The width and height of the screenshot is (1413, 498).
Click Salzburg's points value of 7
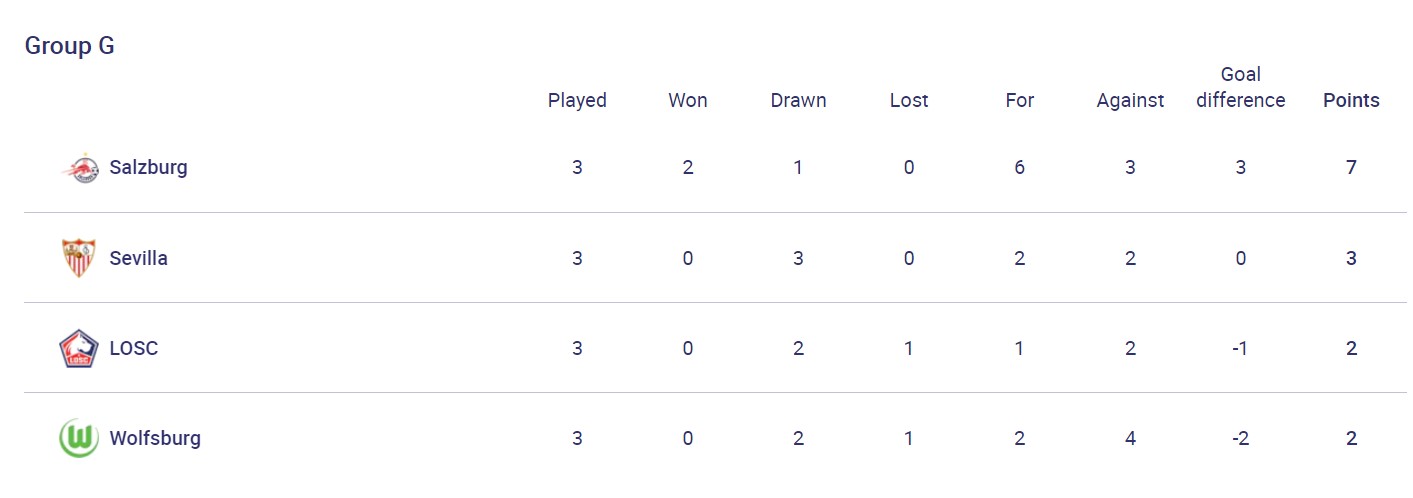[1351, 167]
